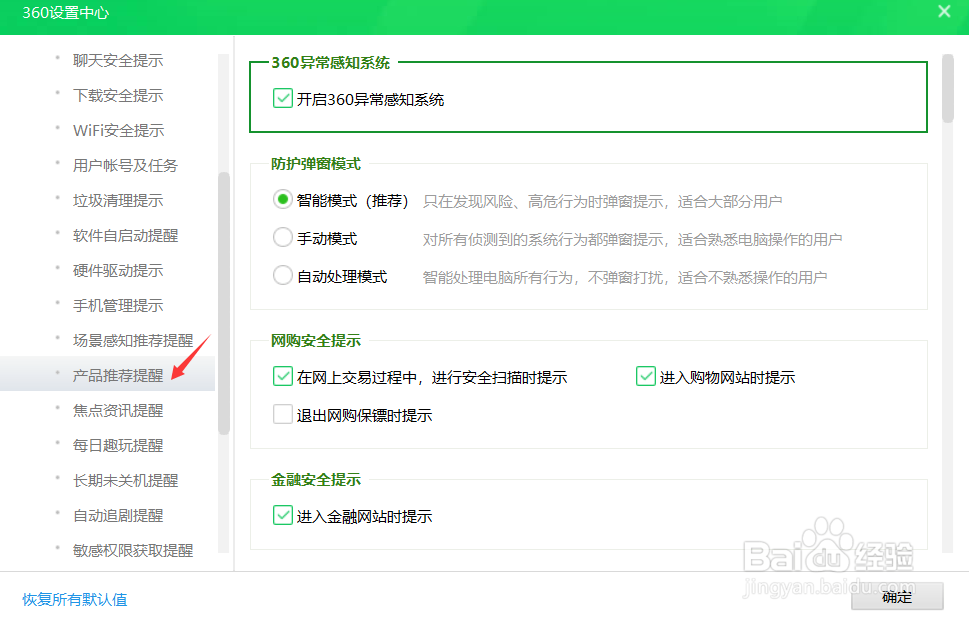Uncheck 在网上交易过程中，进行安全扫描时提示
This screenshot has width=969, height=620.
pyautogui.click(x=282, y=376)
